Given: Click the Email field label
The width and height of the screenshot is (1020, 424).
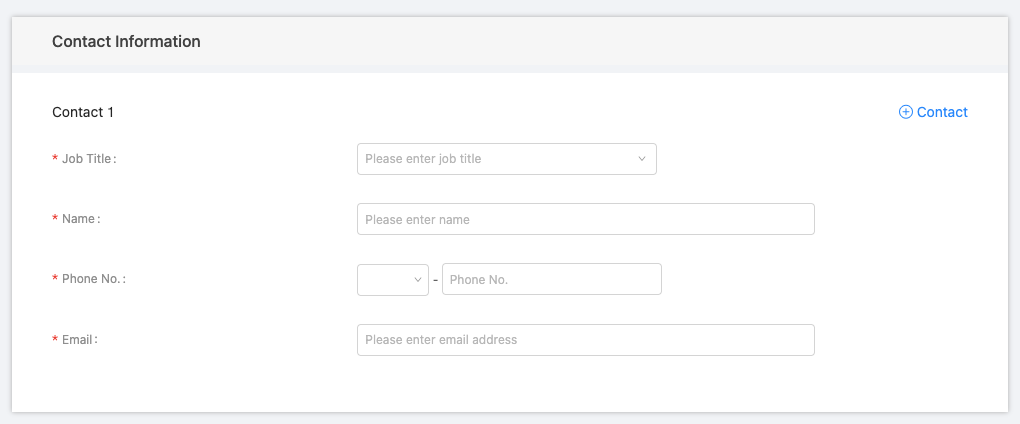Looking at the screenshot, I should (79, 339).
